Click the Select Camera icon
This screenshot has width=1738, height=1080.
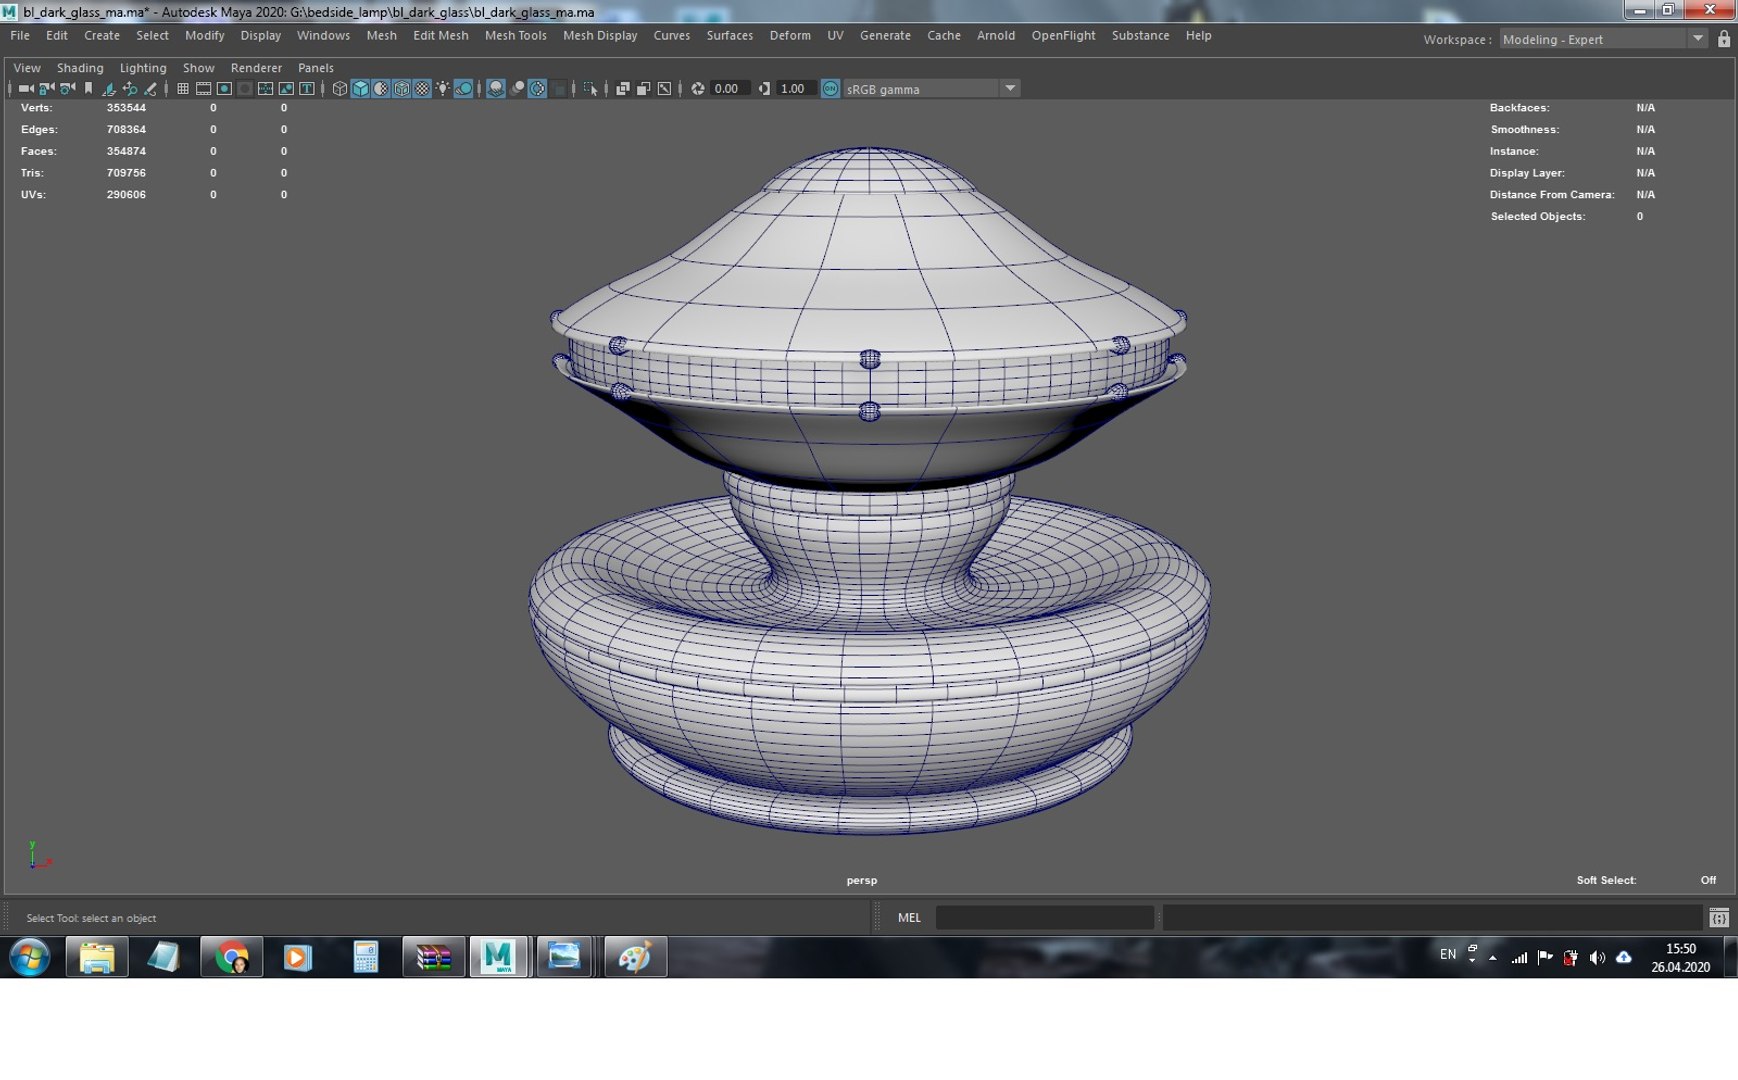coord(25,89)
